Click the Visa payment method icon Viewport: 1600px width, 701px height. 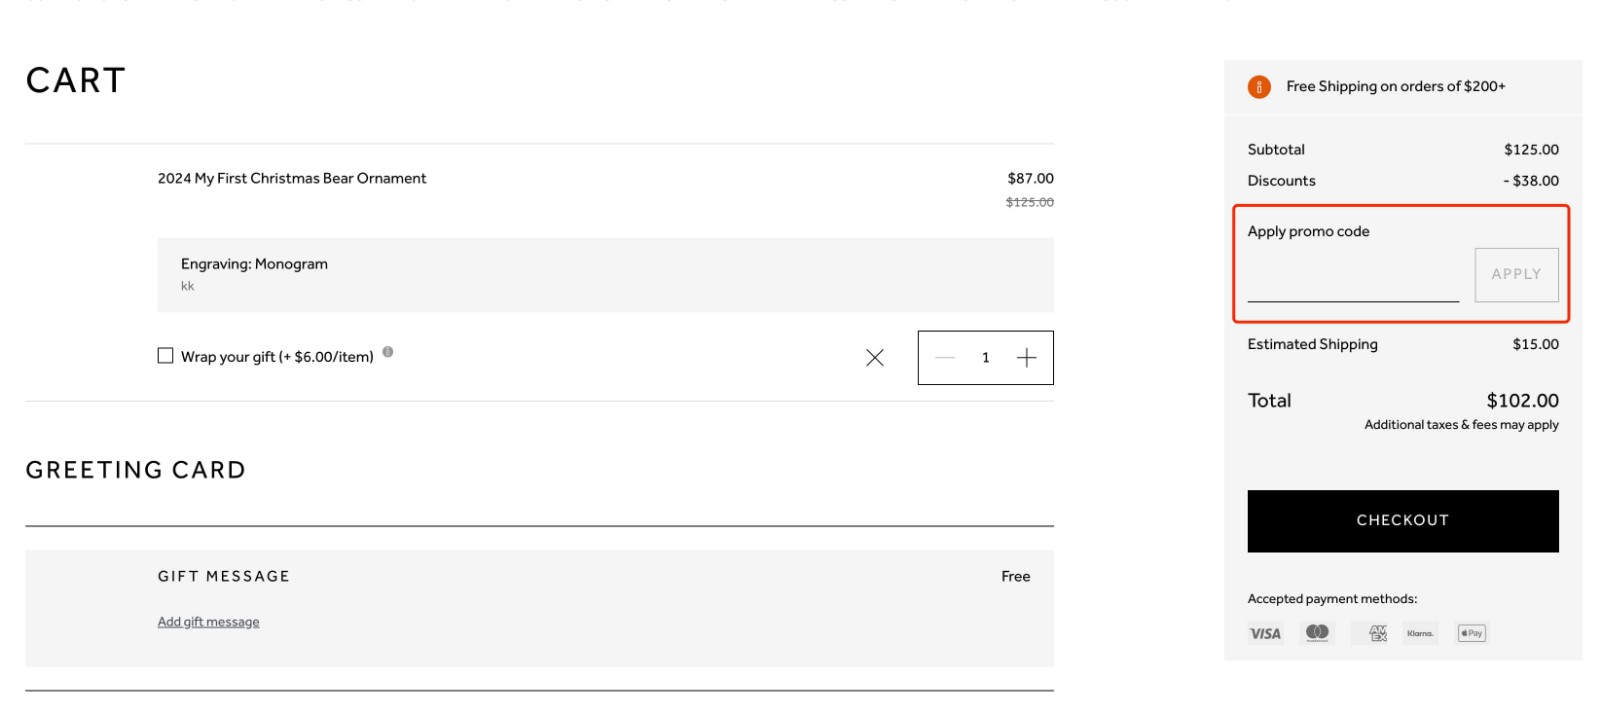click(x=1264, y=632)
